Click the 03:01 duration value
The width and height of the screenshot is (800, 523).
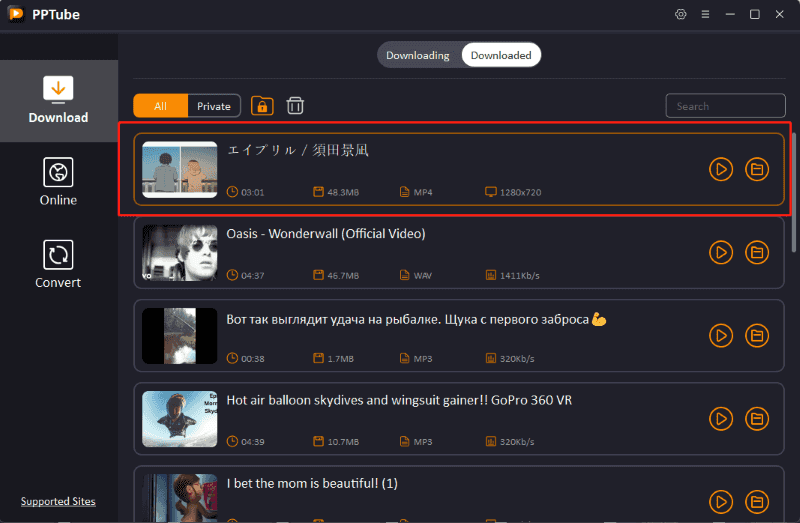(253, 192)
